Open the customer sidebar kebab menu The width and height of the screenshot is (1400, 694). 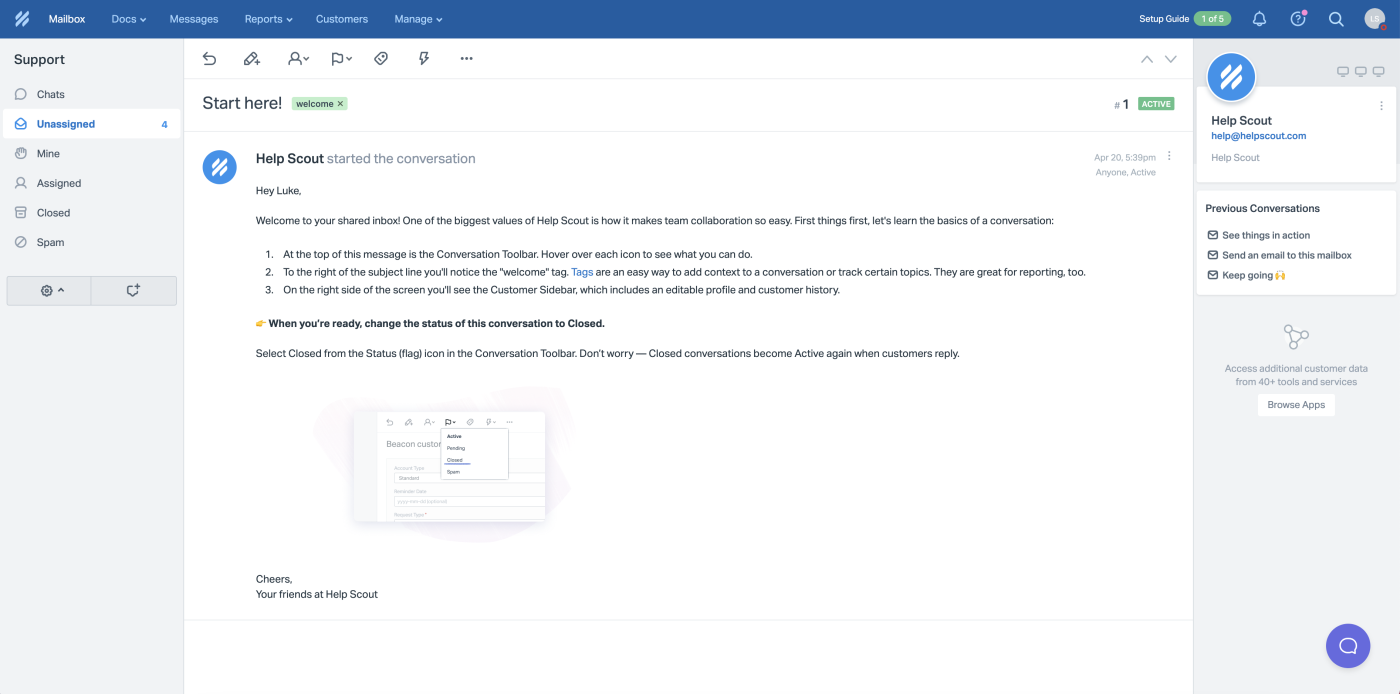[1382, 106]
